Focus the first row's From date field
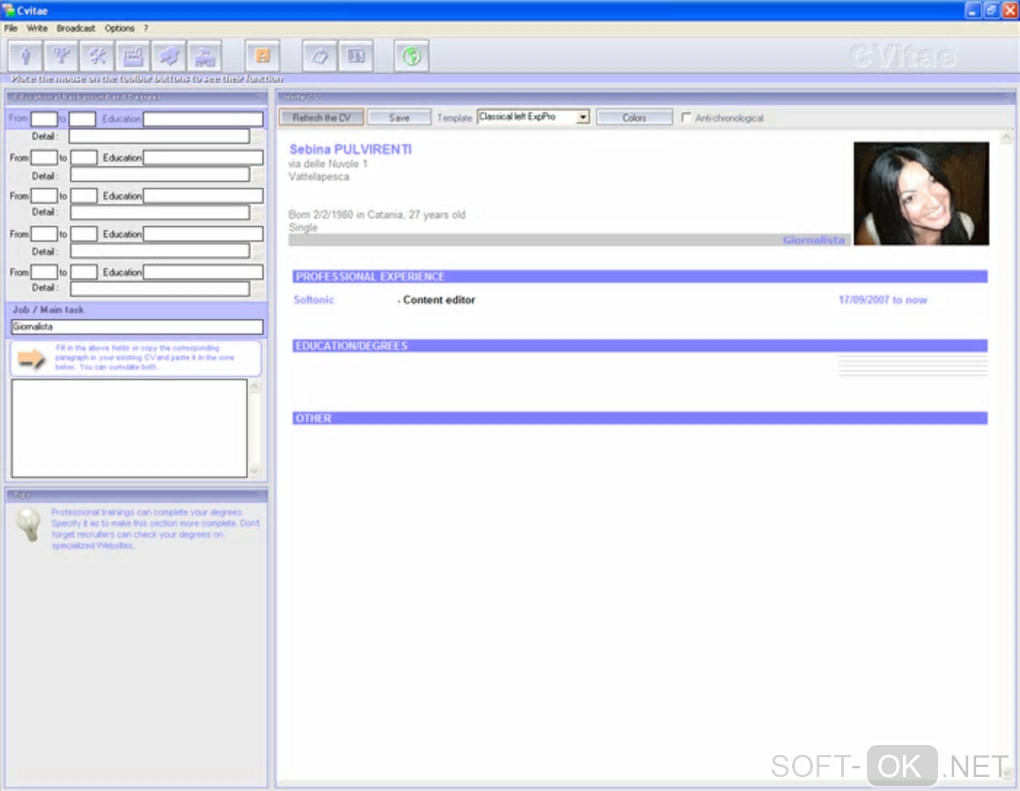 pos(44,119)
